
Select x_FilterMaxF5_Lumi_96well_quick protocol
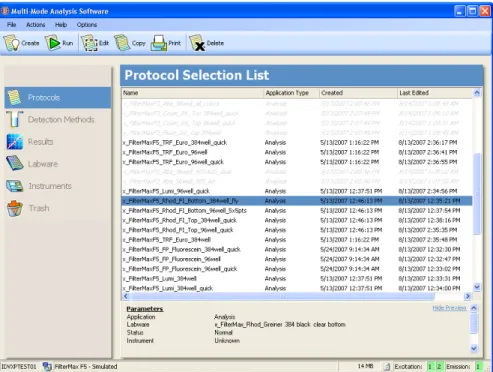(297, 191)
